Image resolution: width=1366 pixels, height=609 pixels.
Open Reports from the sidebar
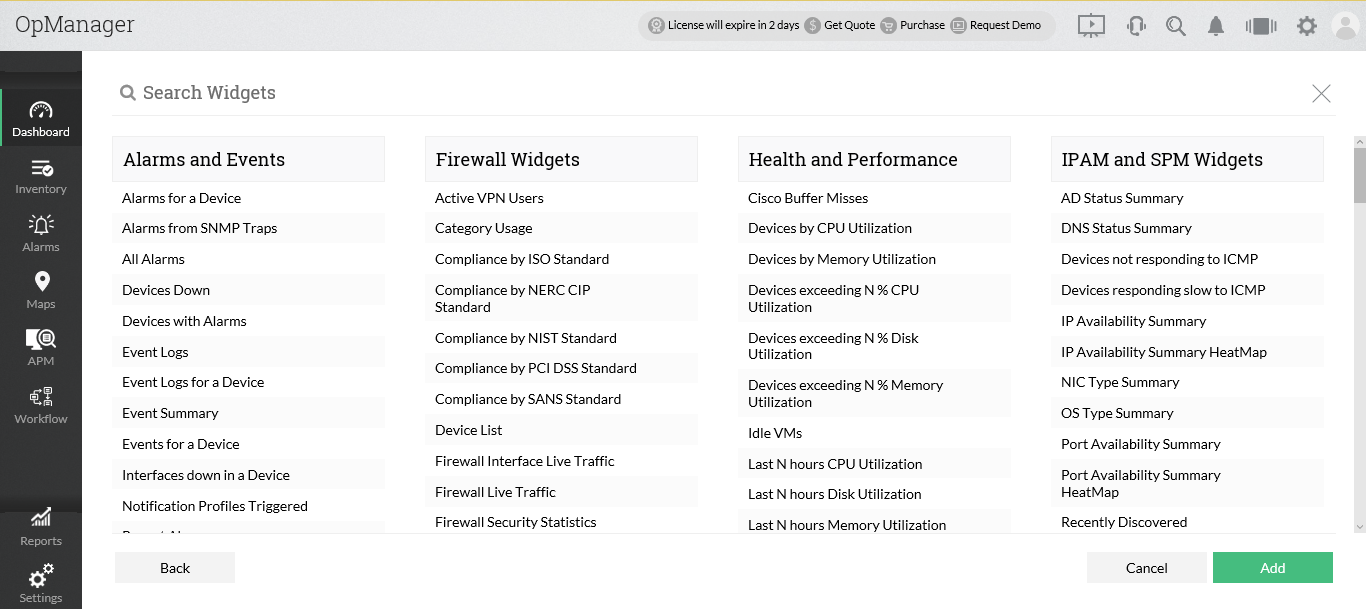click(41, 527)
